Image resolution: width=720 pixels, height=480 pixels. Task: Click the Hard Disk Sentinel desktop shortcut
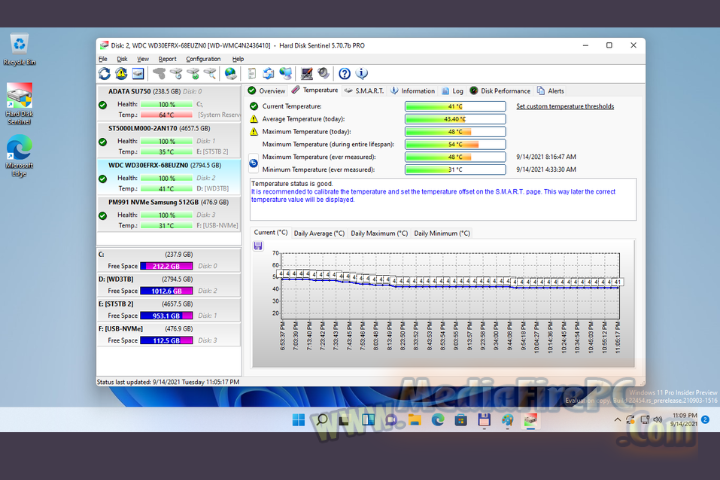(19, 104)
